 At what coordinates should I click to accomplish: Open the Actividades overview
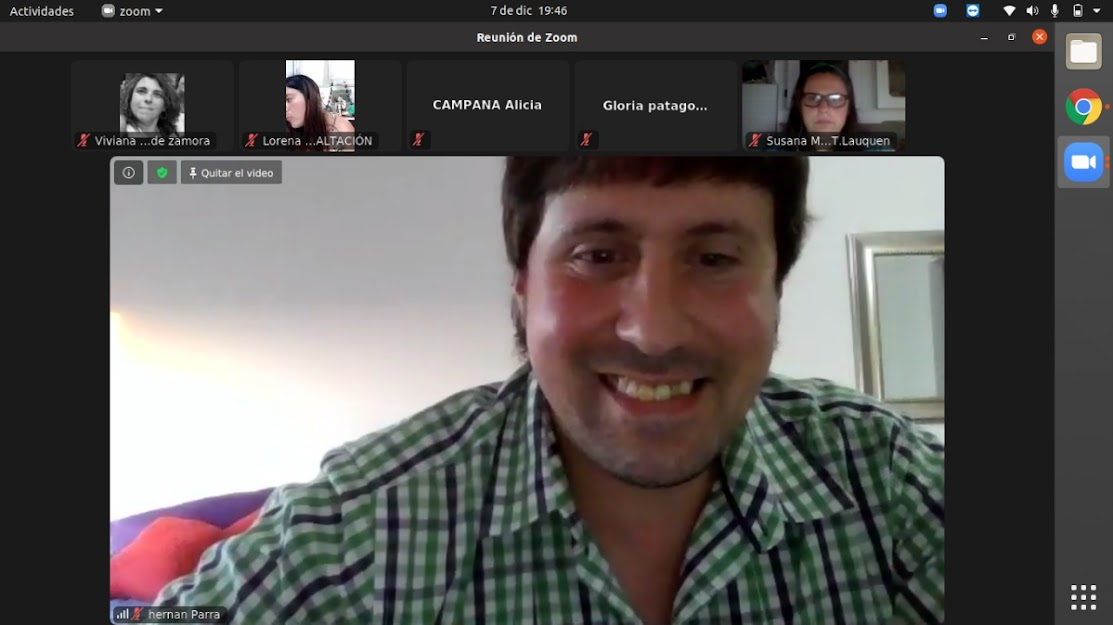point(42,11)
